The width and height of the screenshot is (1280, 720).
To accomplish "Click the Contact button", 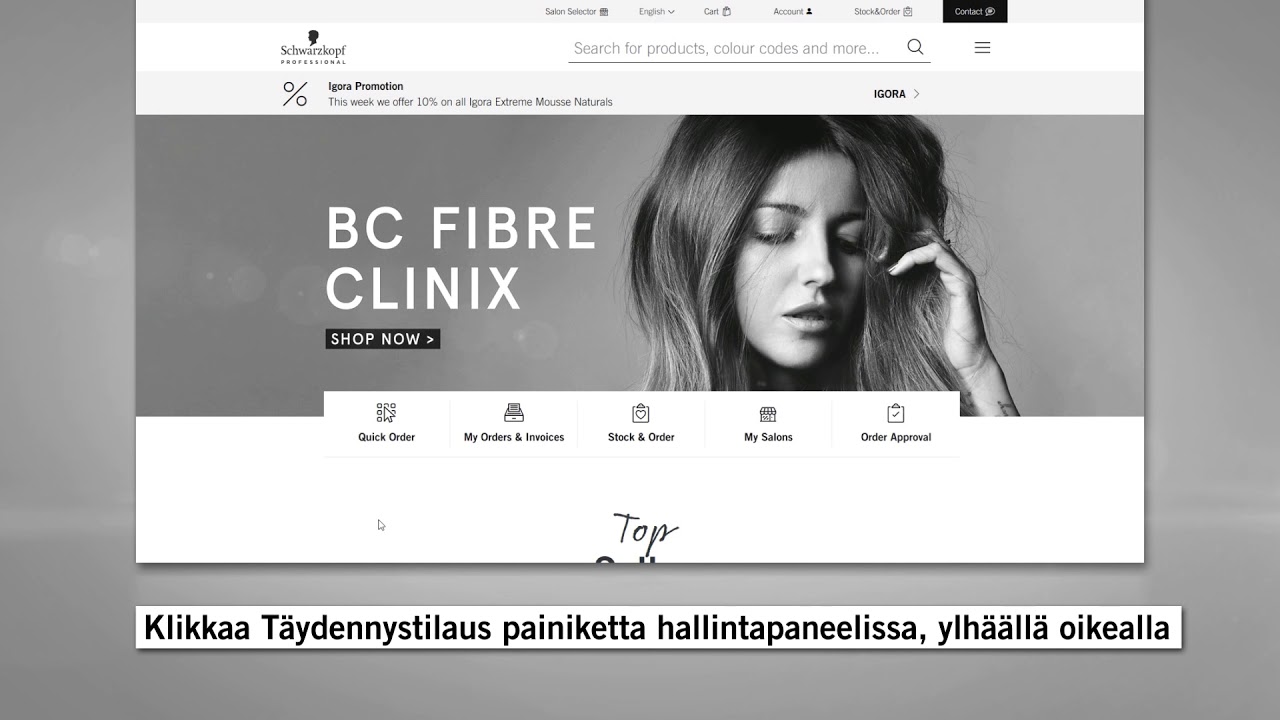I will [975, 12].
